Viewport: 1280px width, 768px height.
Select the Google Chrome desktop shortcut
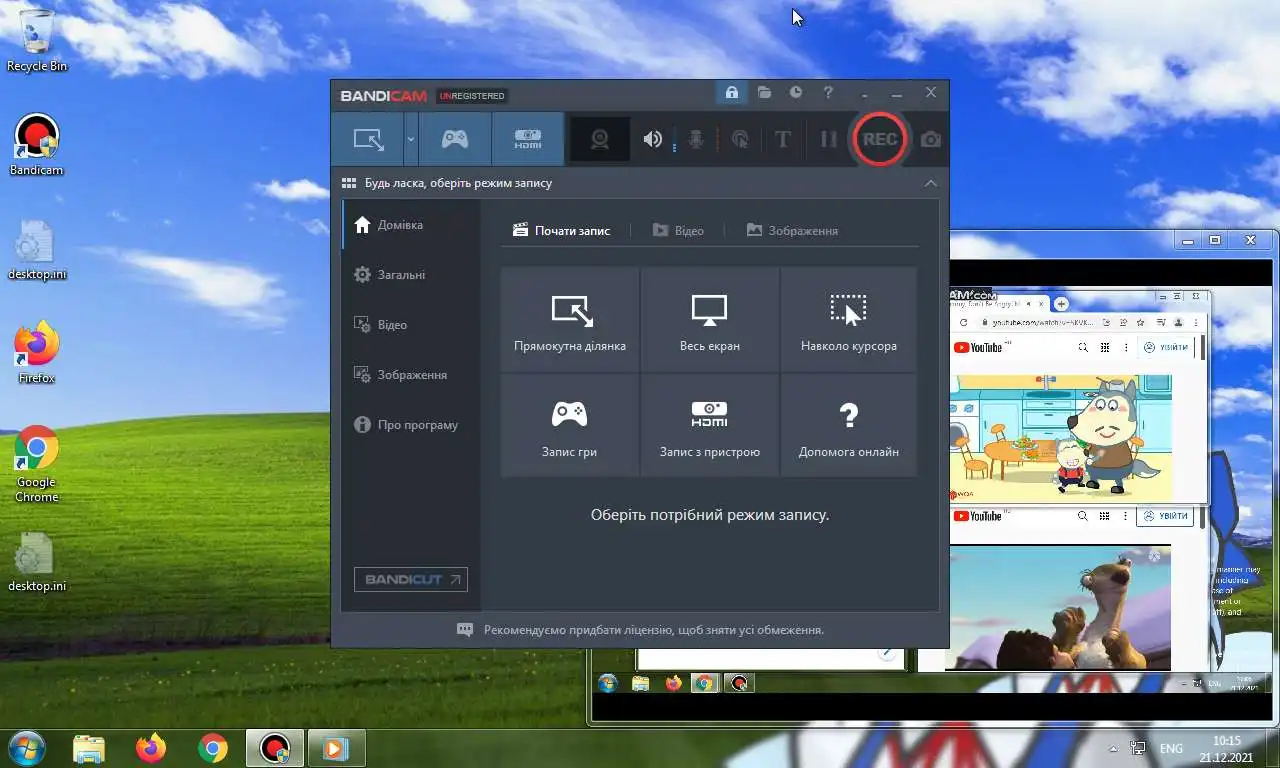tap(37, 464)
